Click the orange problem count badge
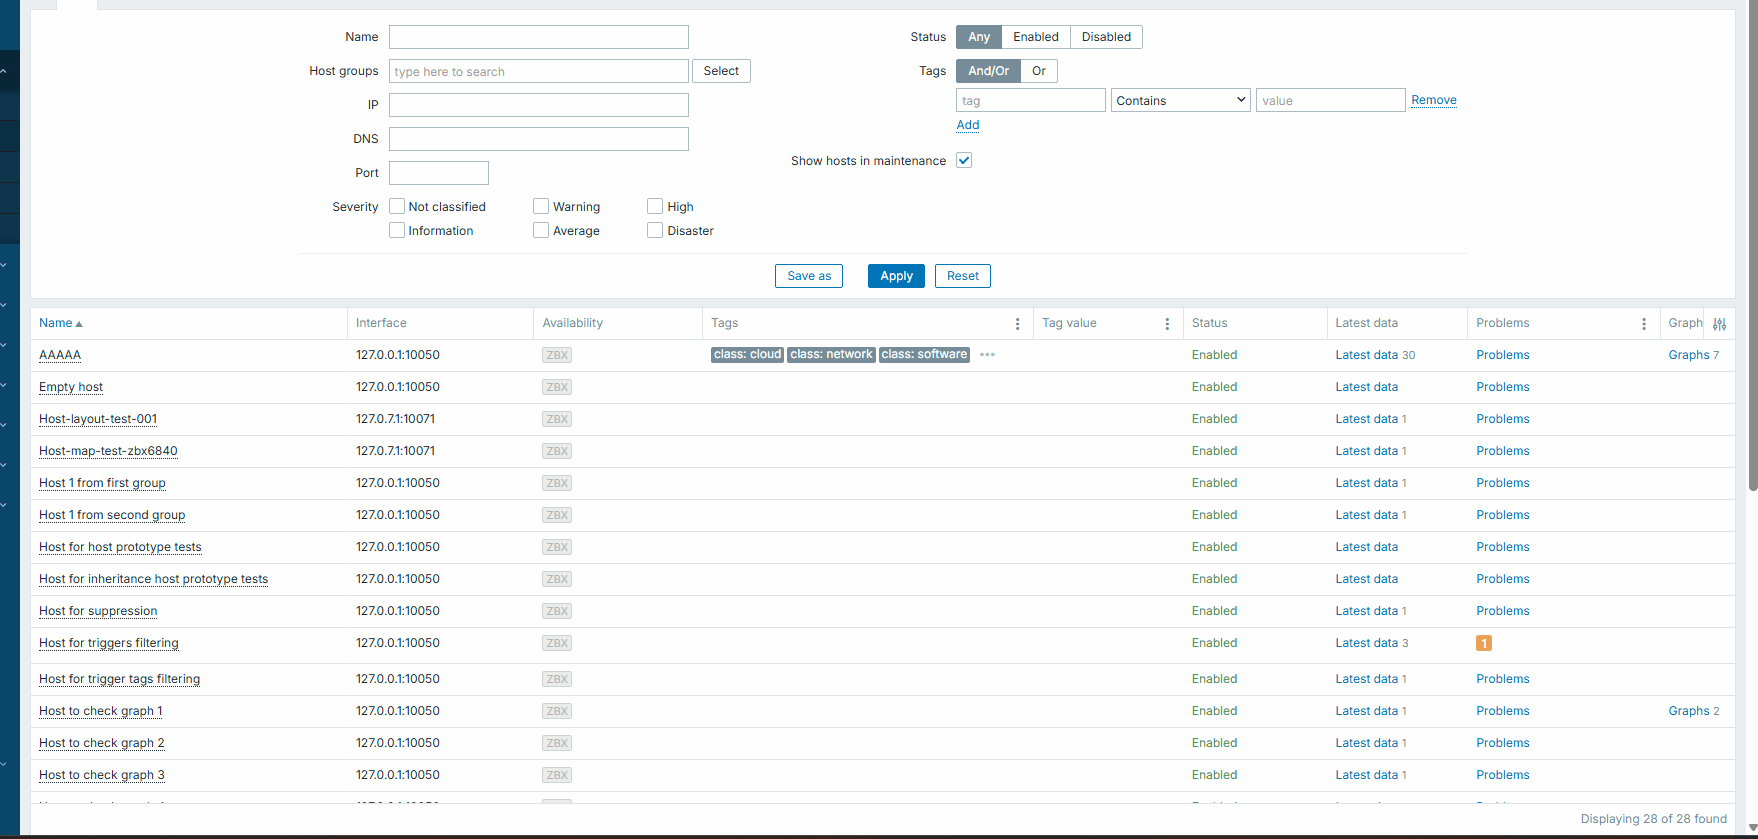The image size is (1758, 839). pyautogui.click(x=1483, y=643)
